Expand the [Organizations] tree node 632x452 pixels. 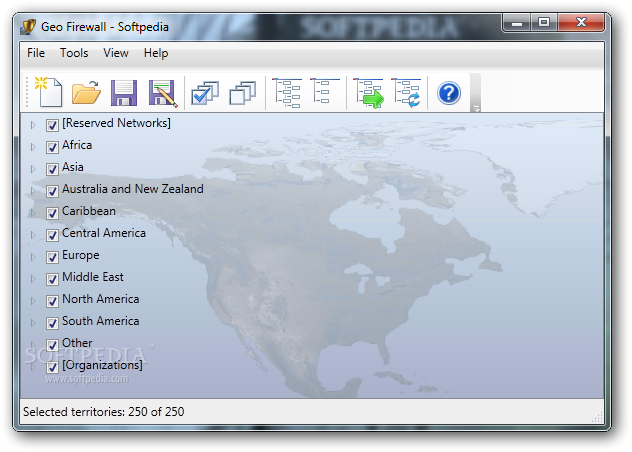click(x=33, y=367)
